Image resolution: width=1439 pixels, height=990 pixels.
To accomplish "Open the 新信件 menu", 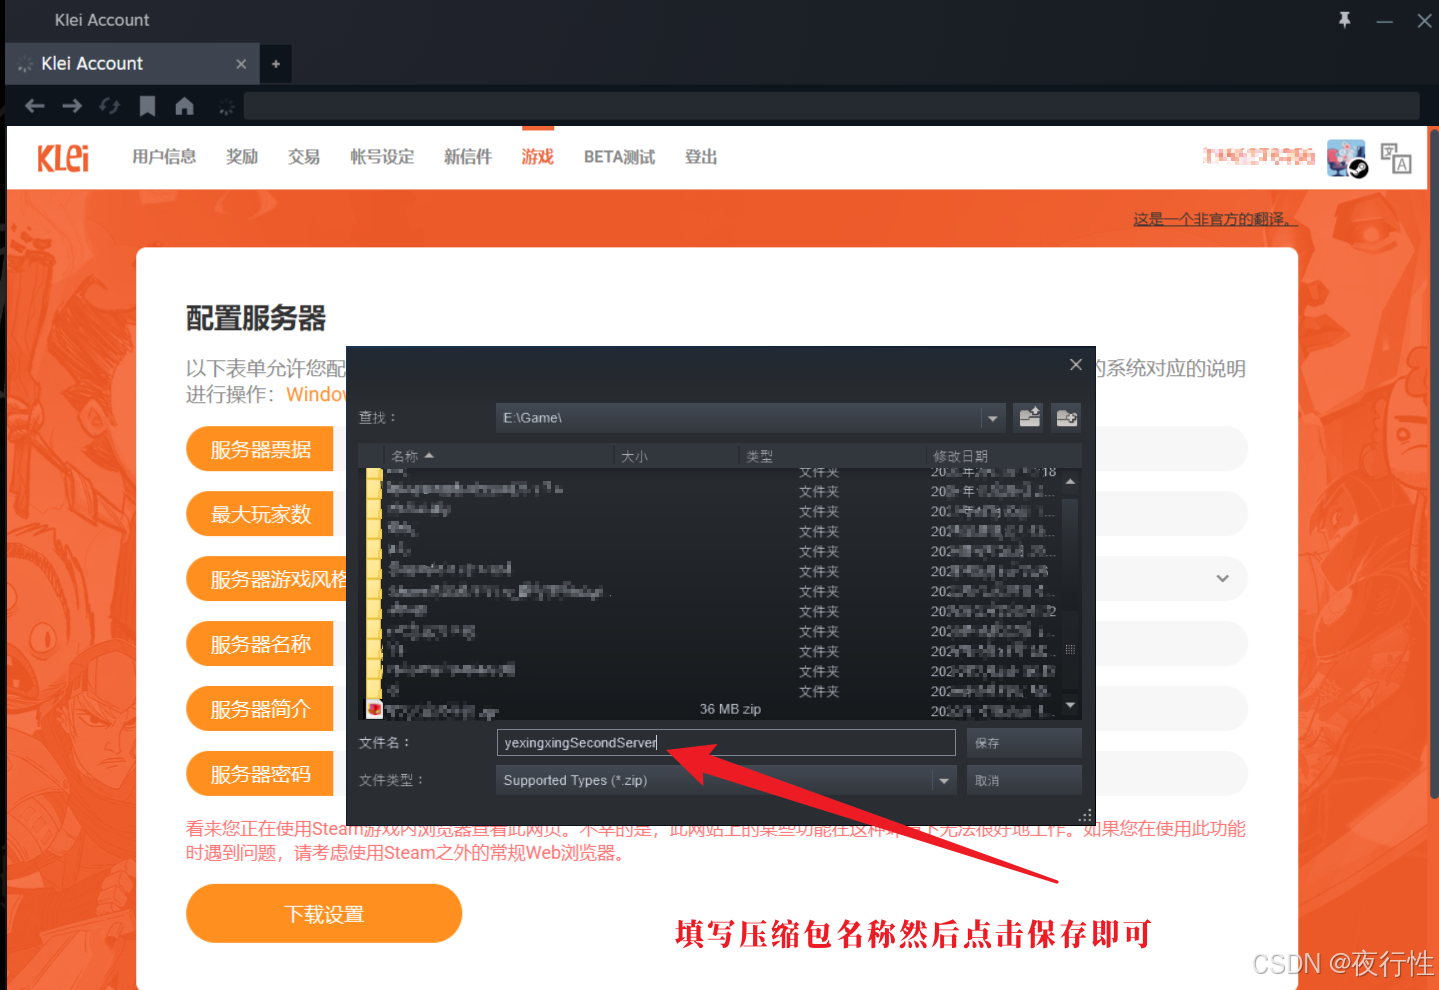I will [468, 157].
